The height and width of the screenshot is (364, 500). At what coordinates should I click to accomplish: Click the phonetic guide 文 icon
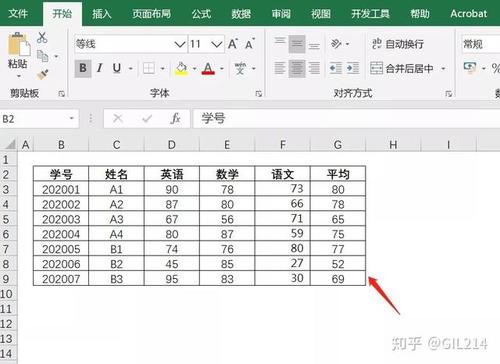[x=240, y=68]
